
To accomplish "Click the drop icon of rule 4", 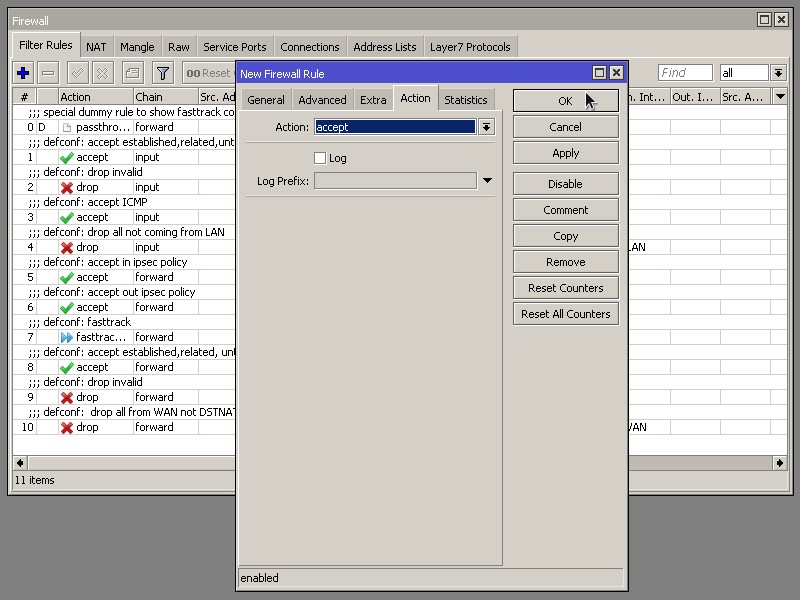I will coord(67,247).
